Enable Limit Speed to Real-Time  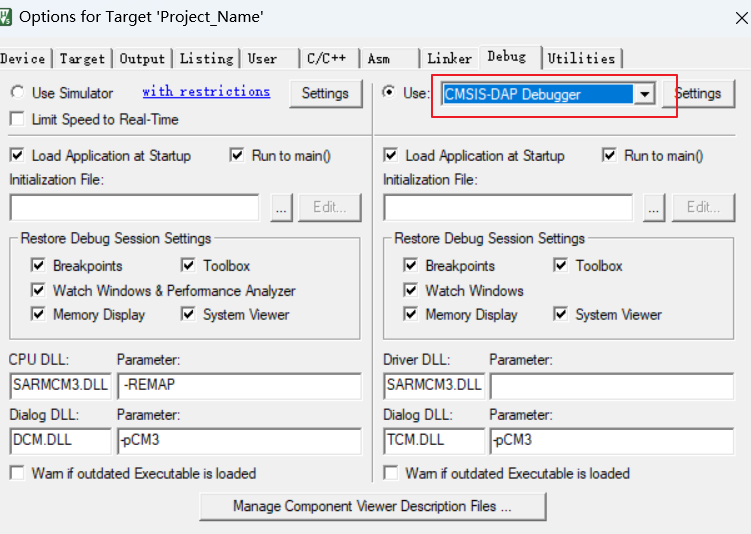pos(17,119)
